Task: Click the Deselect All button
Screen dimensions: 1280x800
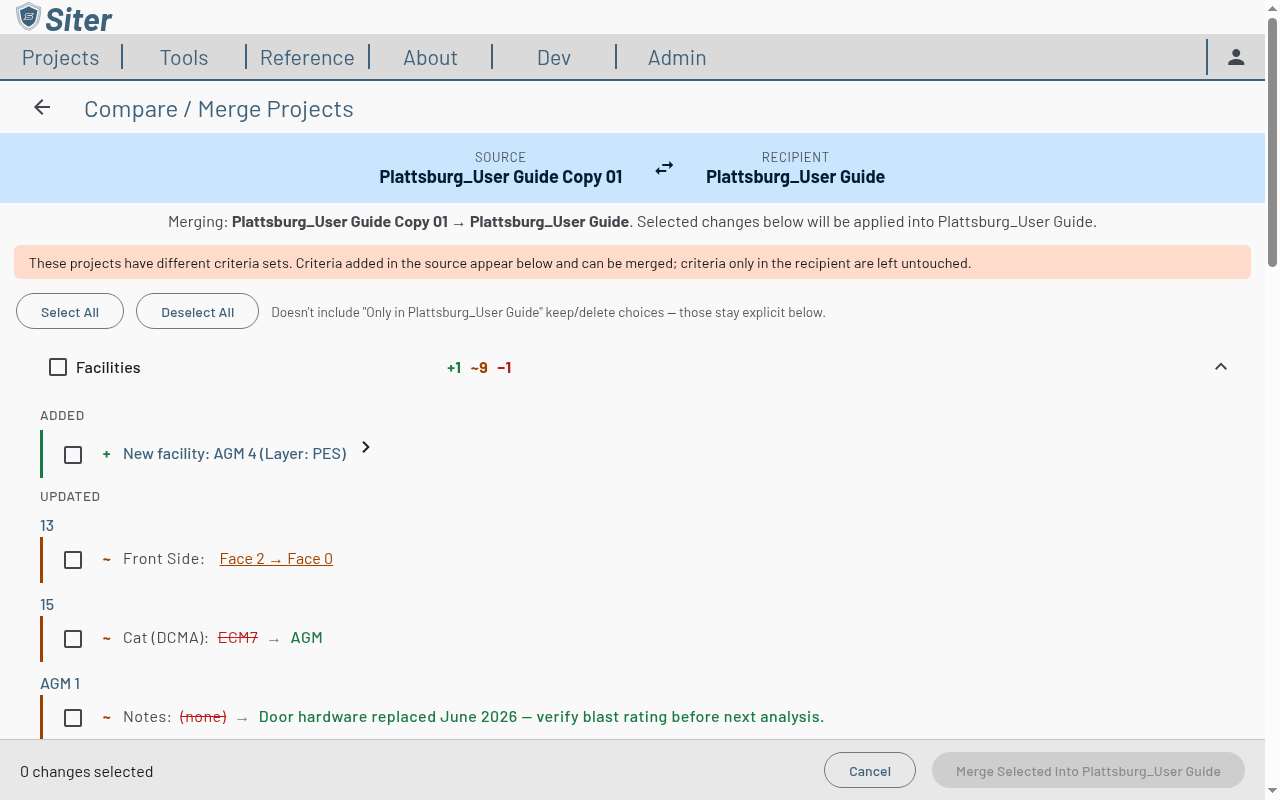Action: click(x=197, y=312)
